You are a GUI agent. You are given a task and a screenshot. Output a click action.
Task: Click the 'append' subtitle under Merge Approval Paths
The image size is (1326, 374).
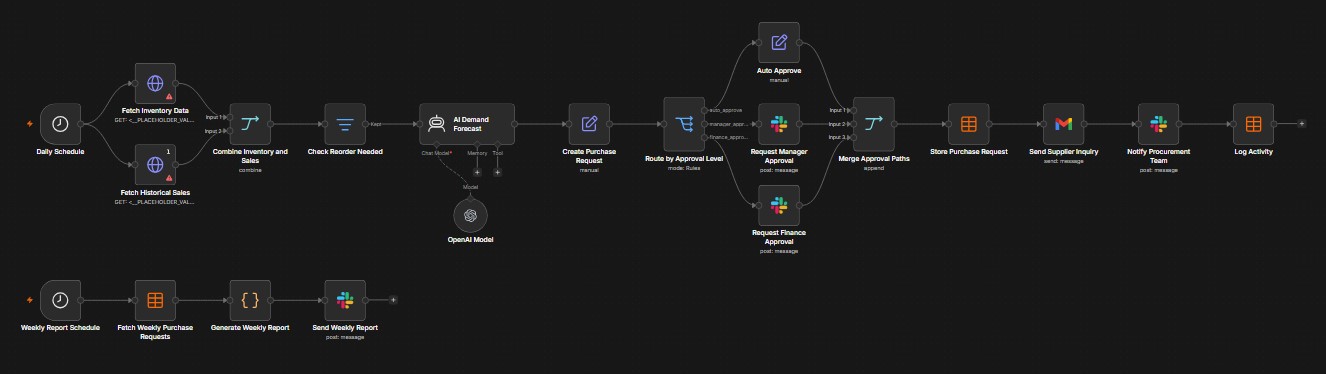[874, 169]
